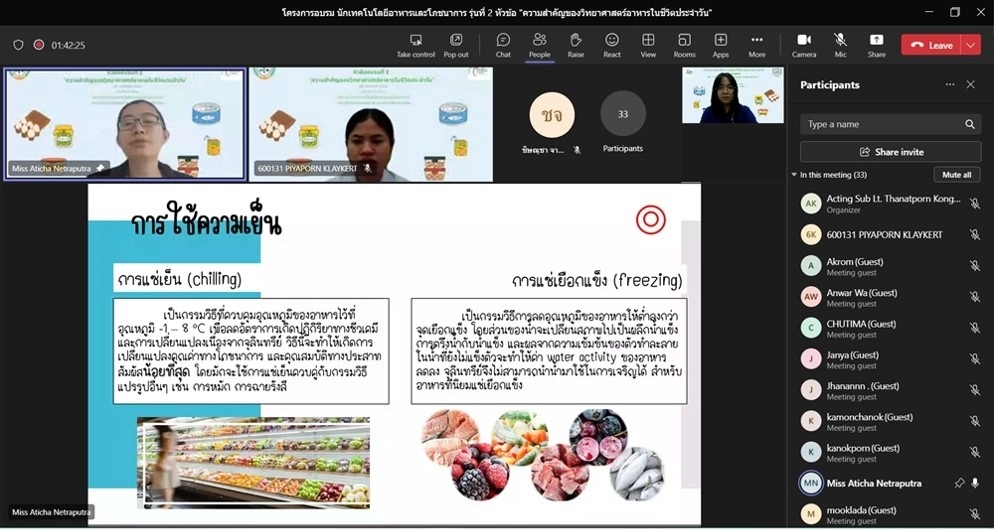Mute all participants
The height and width of the screenshot is (529, 994).
point(957,174)
